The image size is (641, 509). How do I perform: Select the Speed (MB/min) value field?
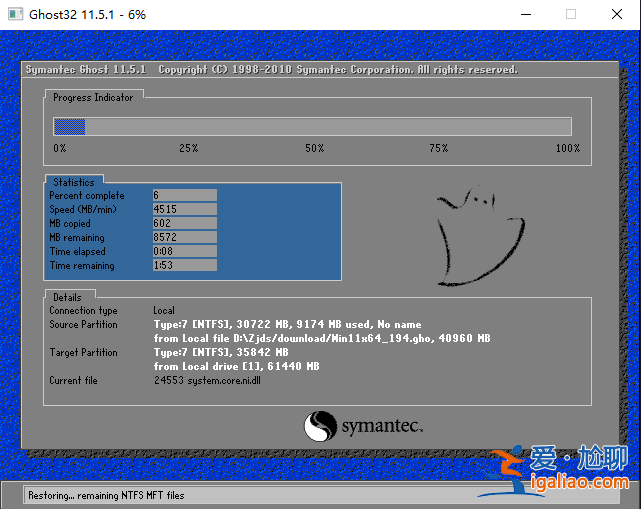(x=184, y=210)
